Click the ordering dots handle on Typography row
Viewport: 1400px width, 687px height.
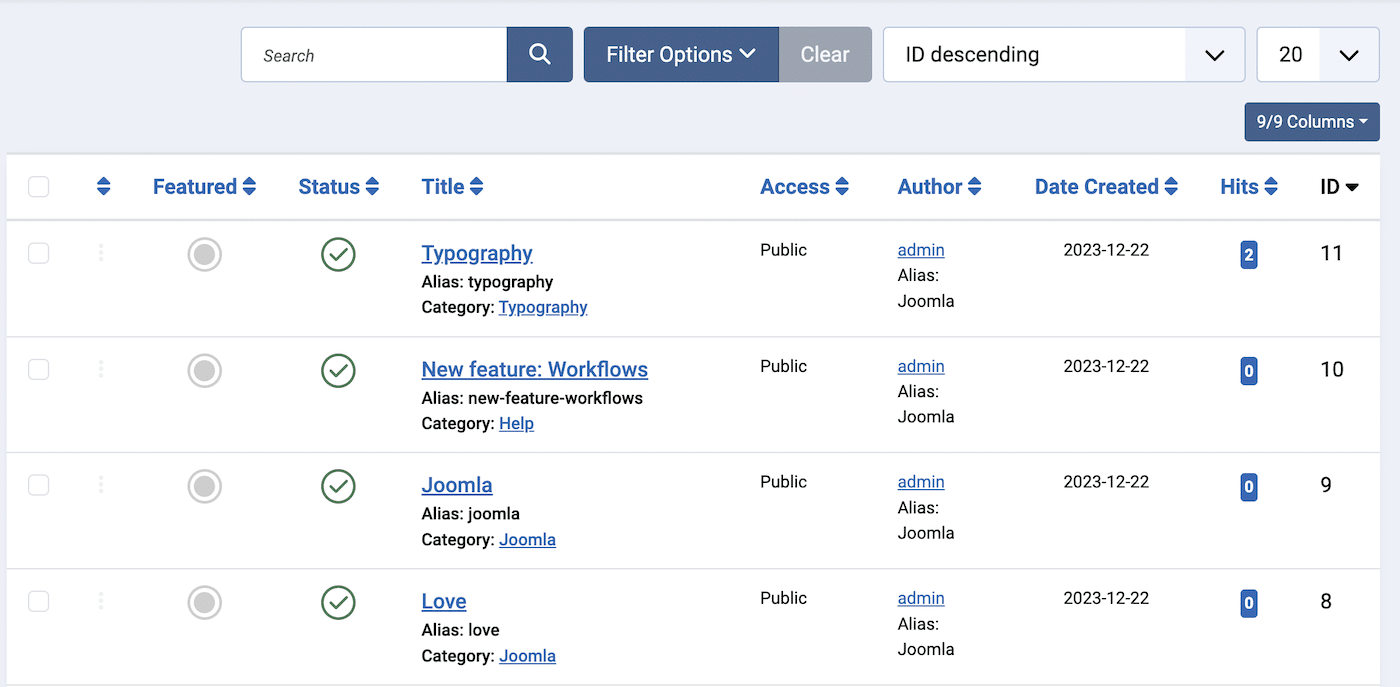click(100, 254)
